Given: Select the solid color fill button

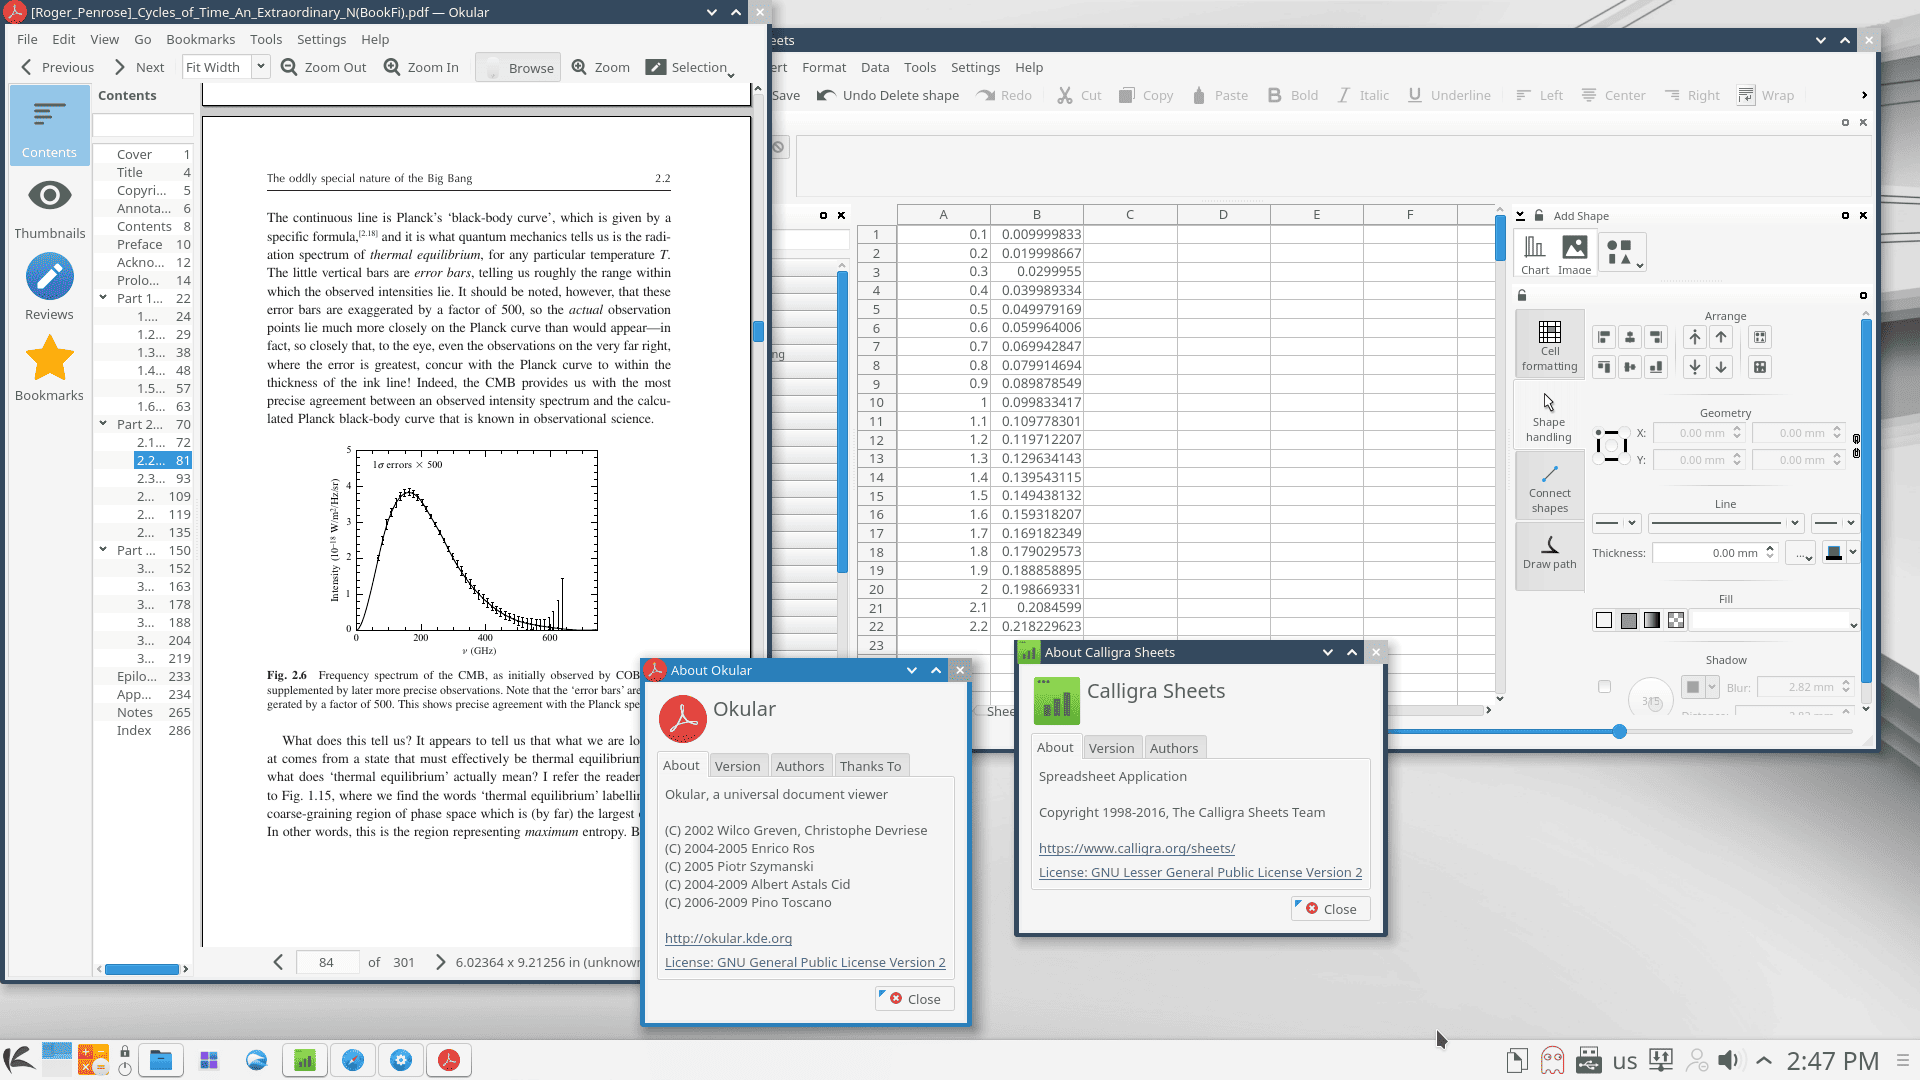Looking at the screenshot, I should tap(1629, 621).
